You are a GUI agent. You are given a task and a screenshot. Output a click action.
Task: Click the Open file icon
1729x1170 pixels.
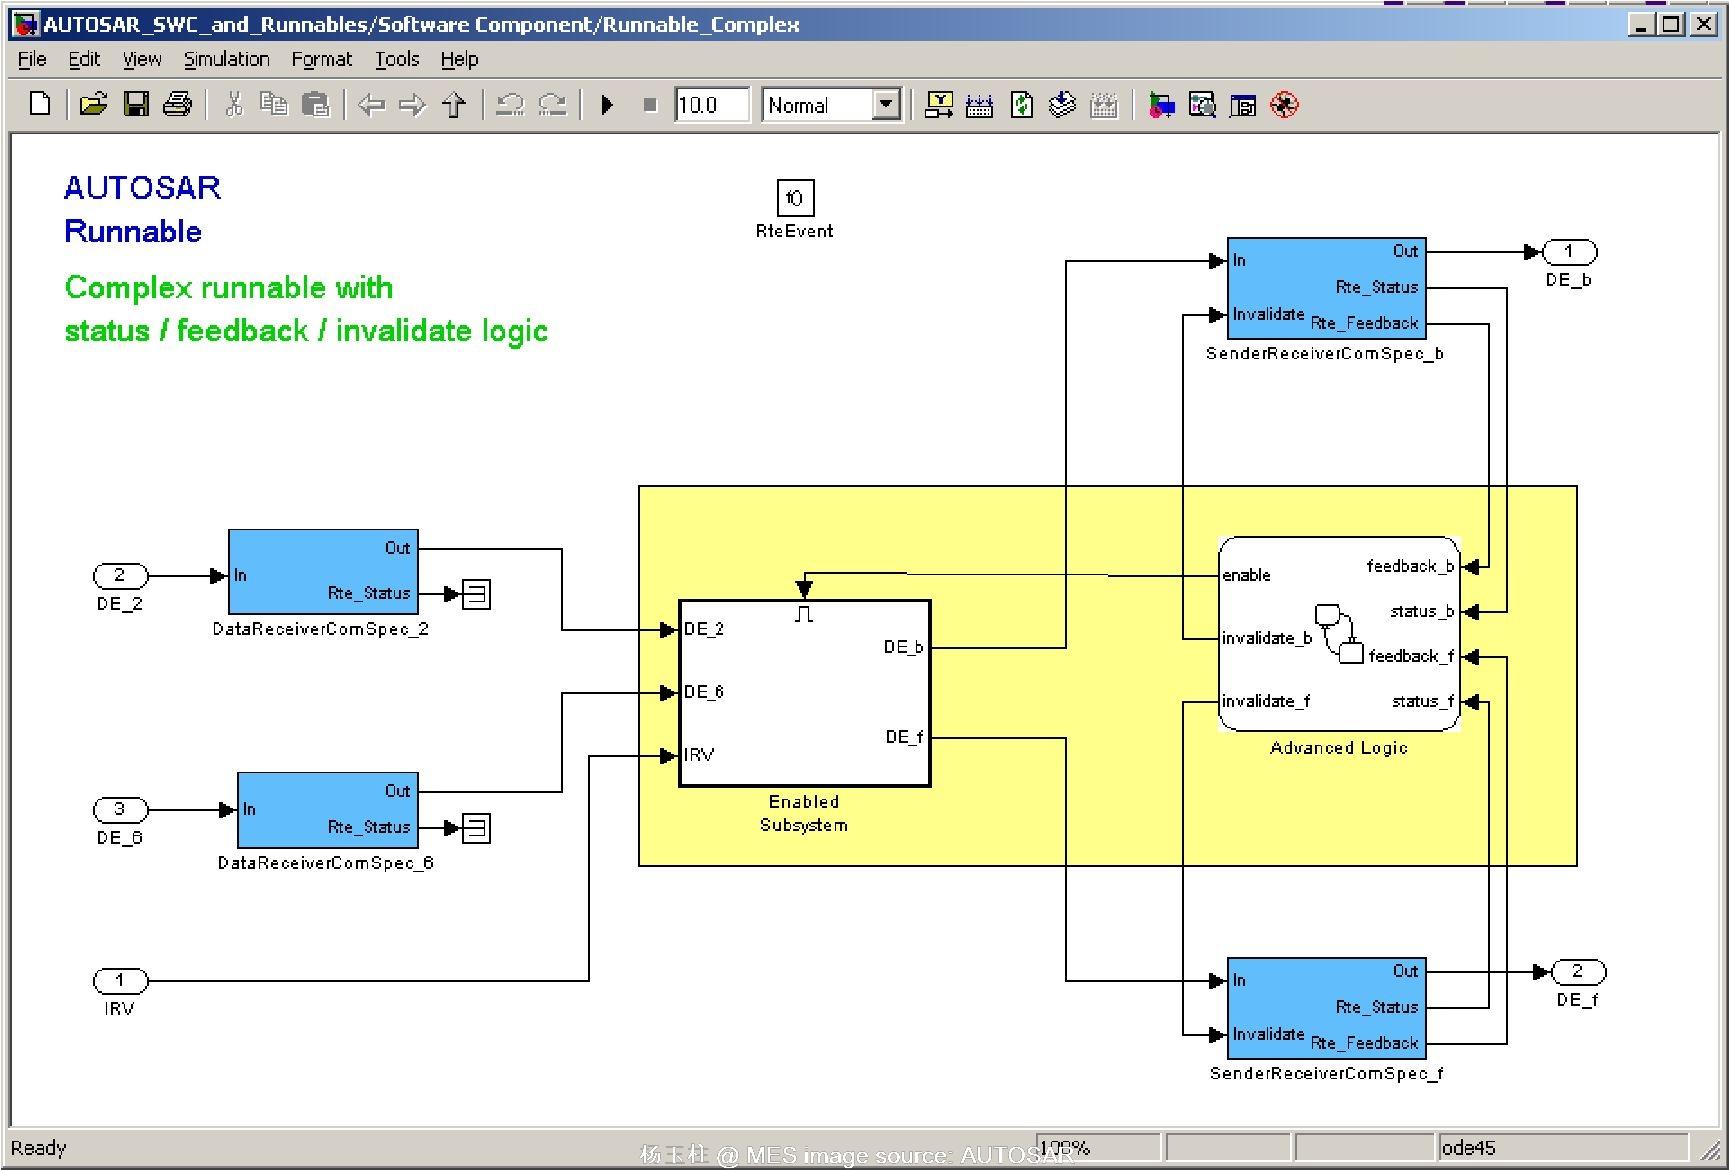[x=93, y=104]
